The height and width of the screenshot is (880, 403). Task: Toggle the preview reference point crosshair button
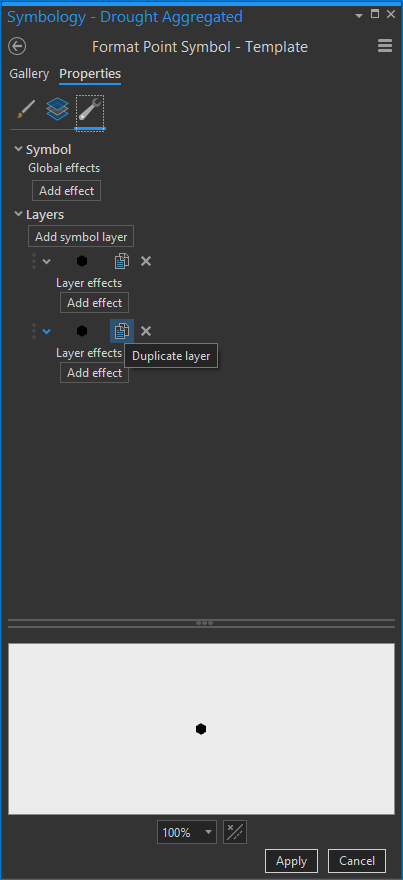tap(235, 832)
